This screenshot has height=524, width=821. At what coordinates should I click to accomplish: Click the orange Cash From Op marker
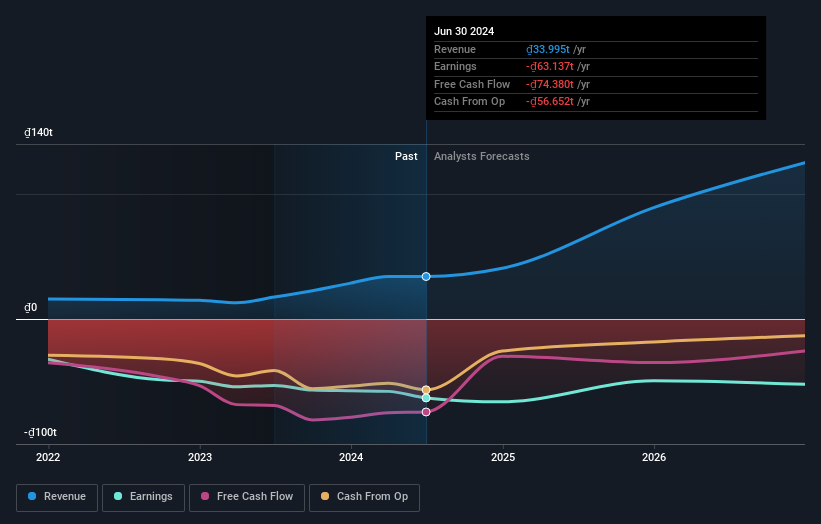point(426,390)
